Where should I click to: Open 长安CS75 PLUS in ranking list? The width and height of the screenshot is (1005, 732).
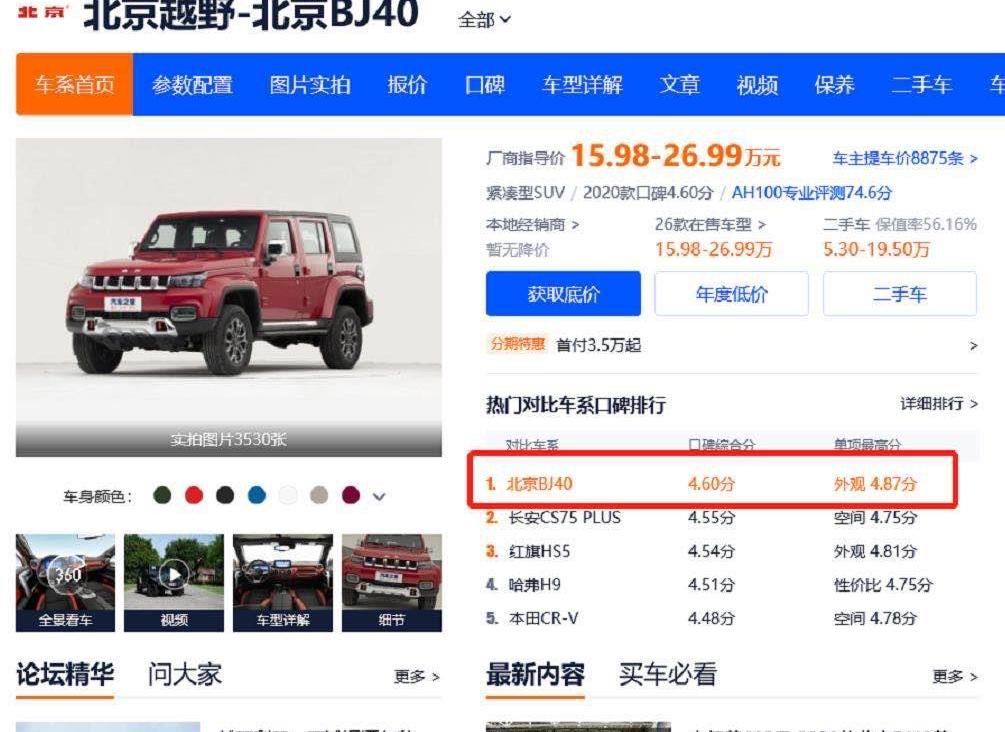click(564, 517)
